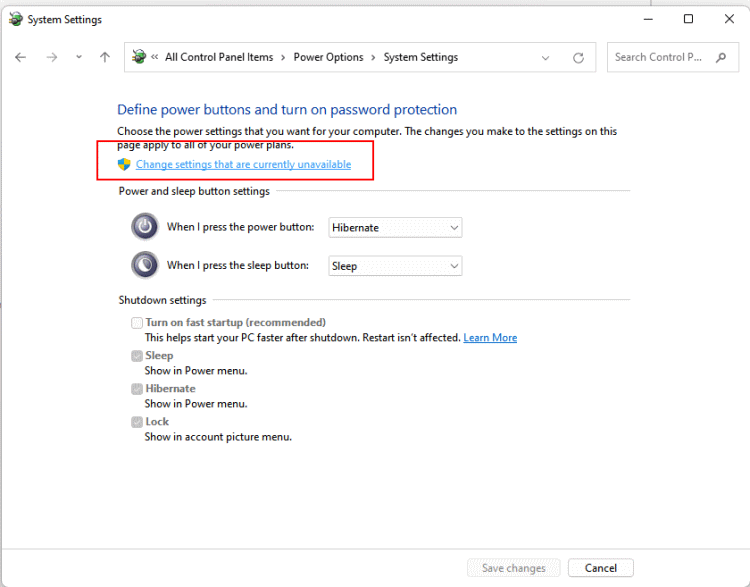Expand the address bar history dropdown
The width and height of the screenshot is (750, 587).
[x=545, y=58]
